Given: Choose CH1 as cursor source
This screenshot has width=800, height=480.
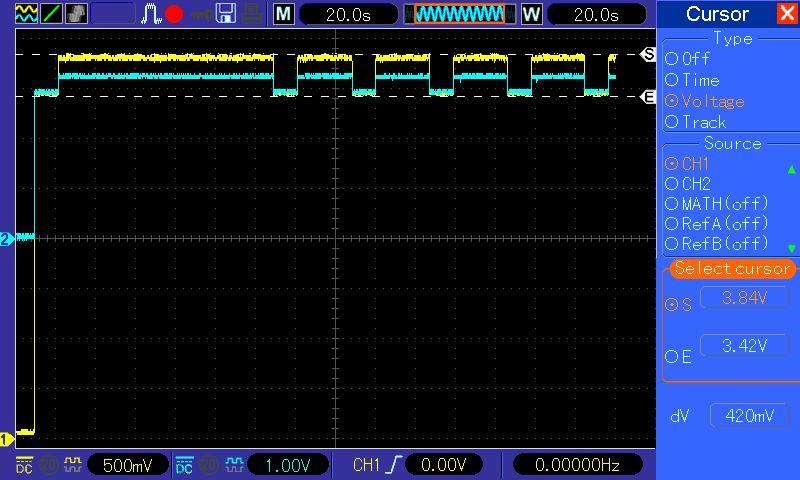Looking at the screenshot, I should point(687,164).
